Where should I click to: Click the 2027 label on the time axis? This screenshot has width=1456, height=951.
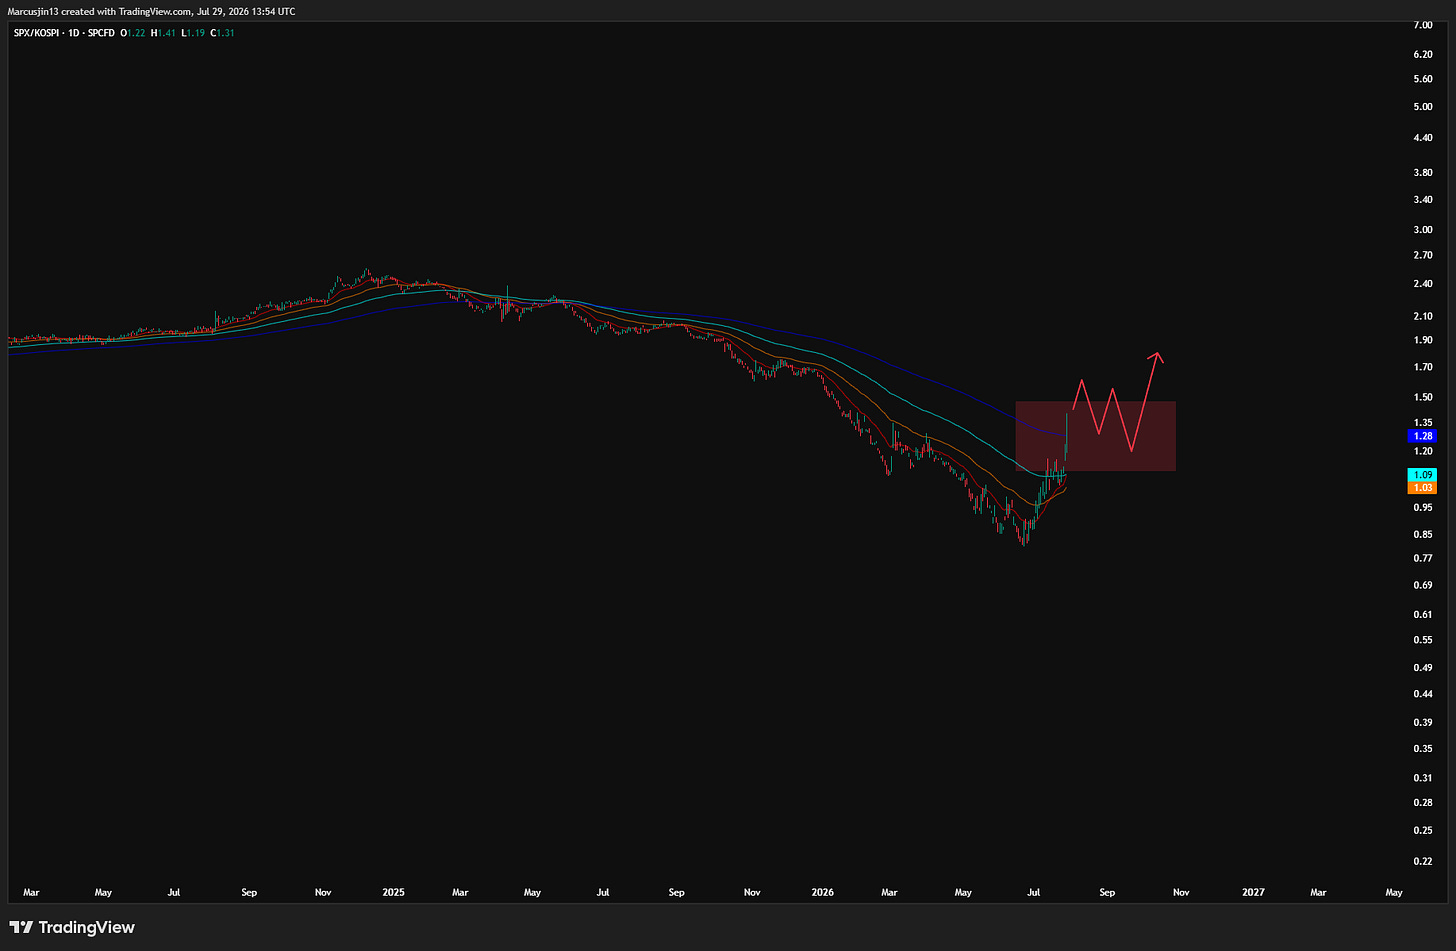click(1252, 892)
